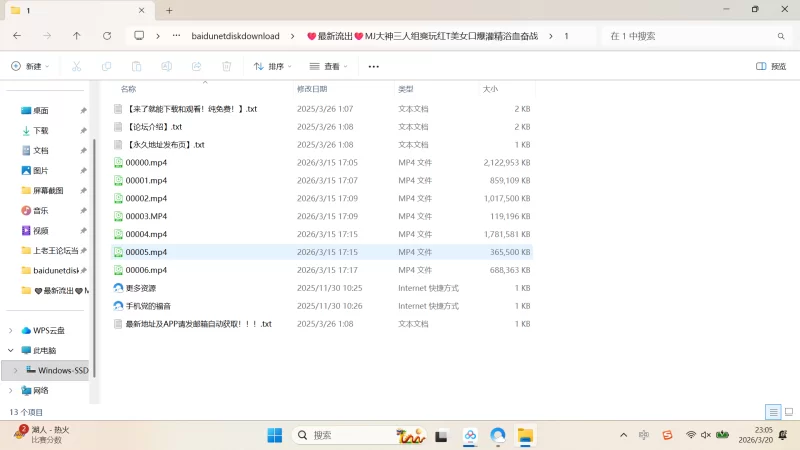Click the Rename icon in toolbar
The image size is (800, 450).
(166, 66)
